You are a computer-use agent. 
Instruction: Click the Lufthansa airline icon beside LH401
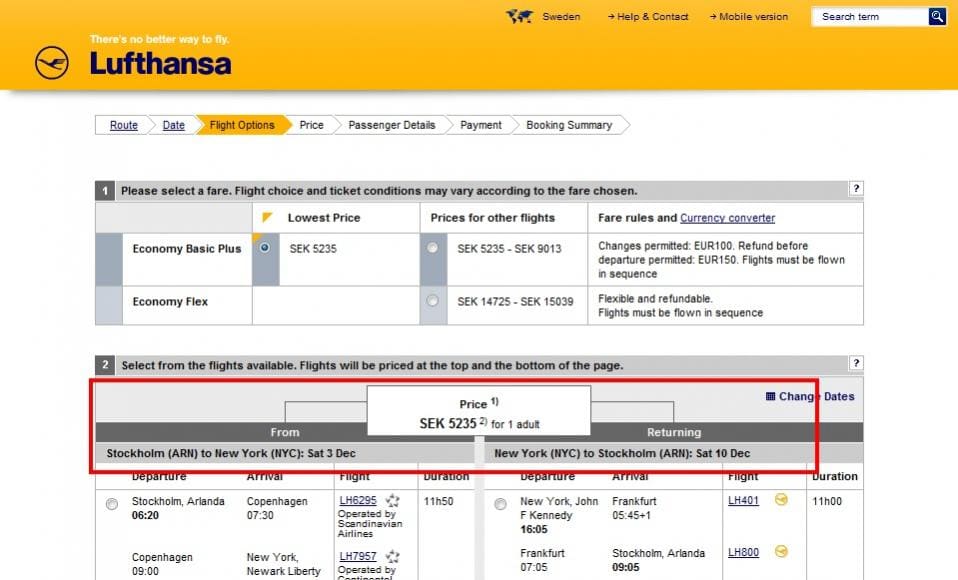(x=781, y=501)
